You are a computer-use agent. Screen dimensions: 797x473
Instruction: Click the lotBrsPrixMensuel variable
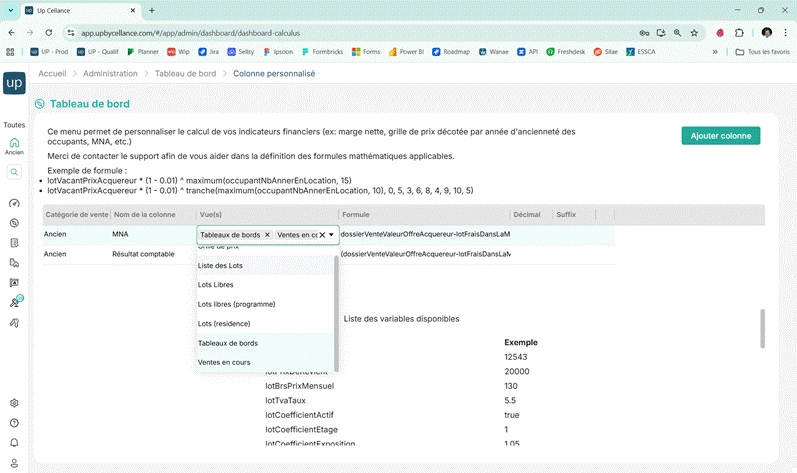(x=299, y=386)
